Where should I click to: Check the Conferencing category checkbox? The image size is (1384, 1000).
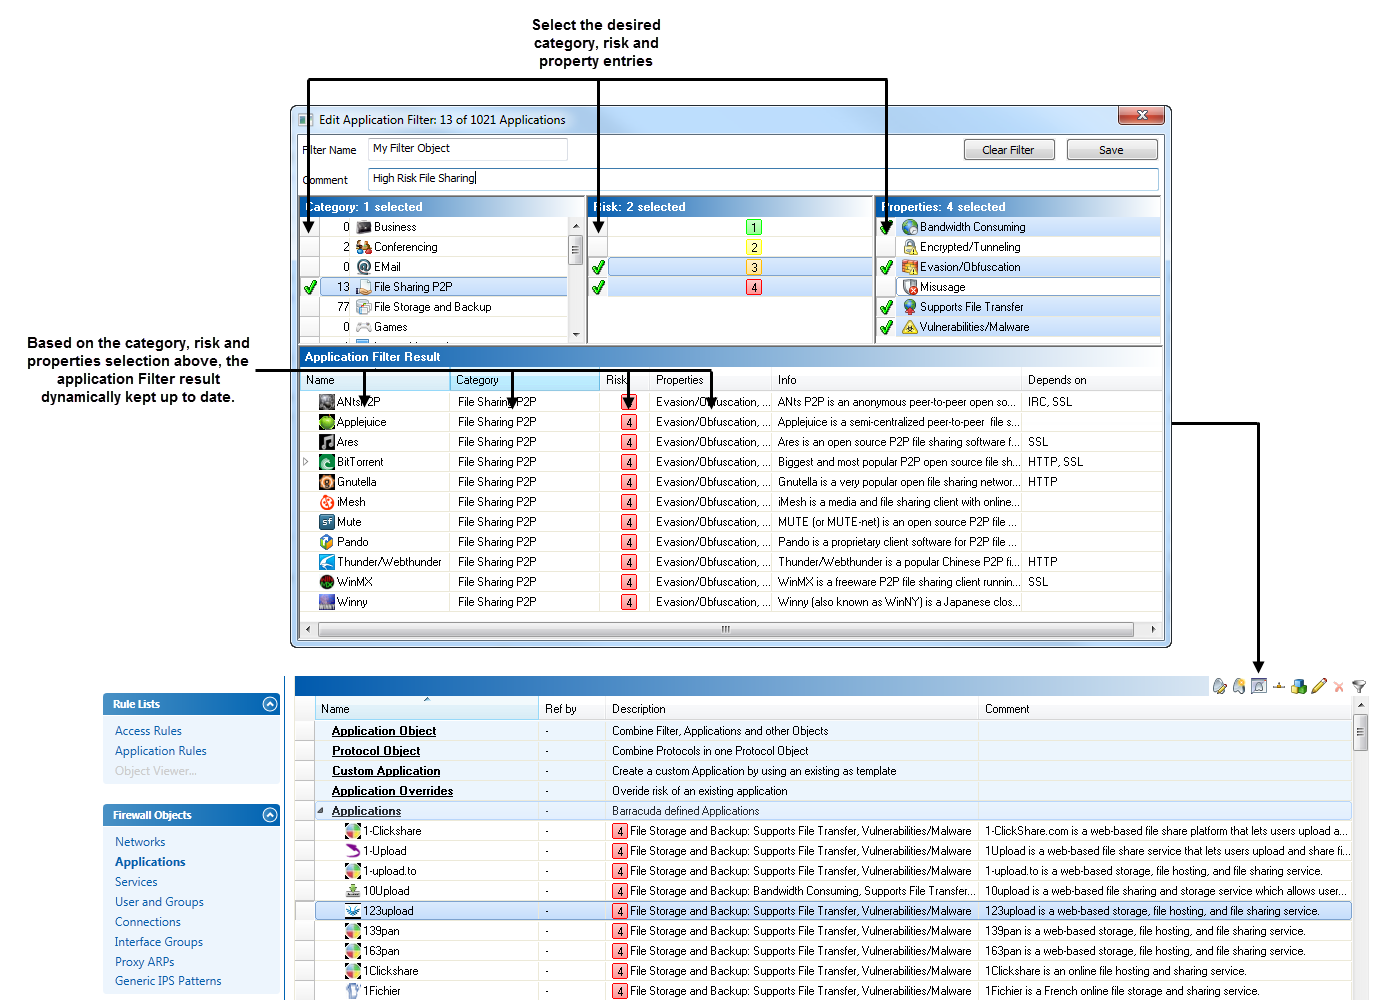(310, 247)
